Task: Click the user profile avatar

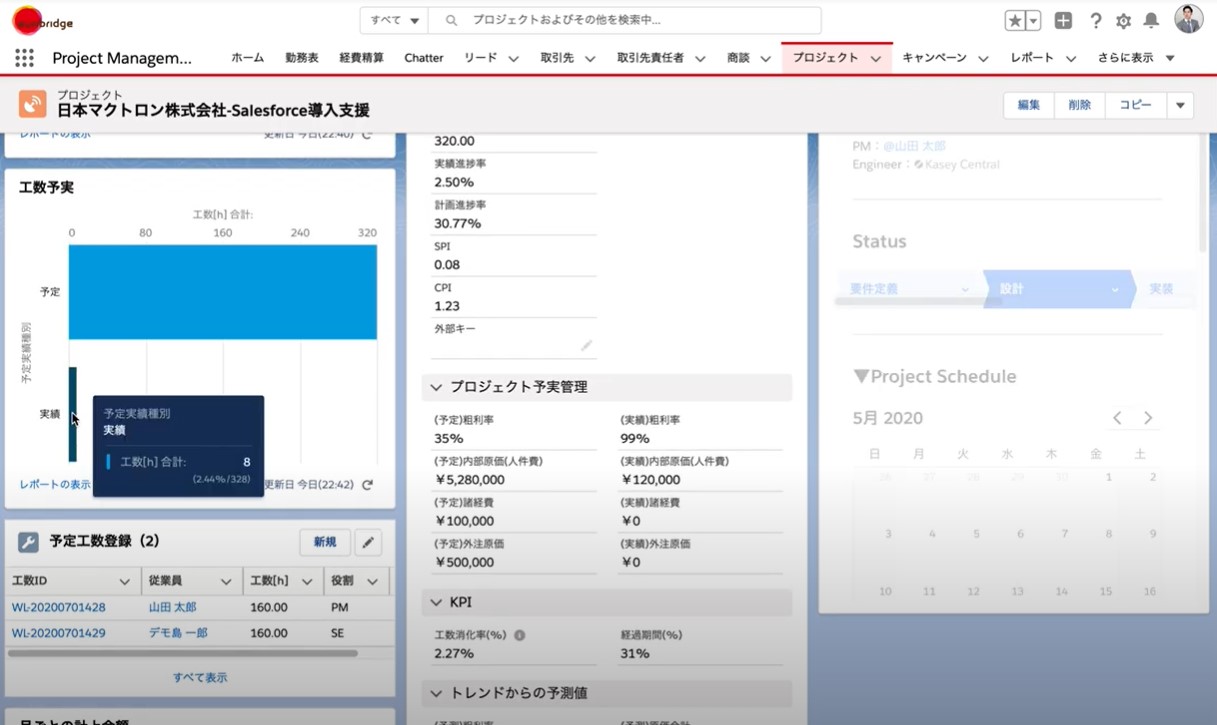Action: tap(1188, 19)
